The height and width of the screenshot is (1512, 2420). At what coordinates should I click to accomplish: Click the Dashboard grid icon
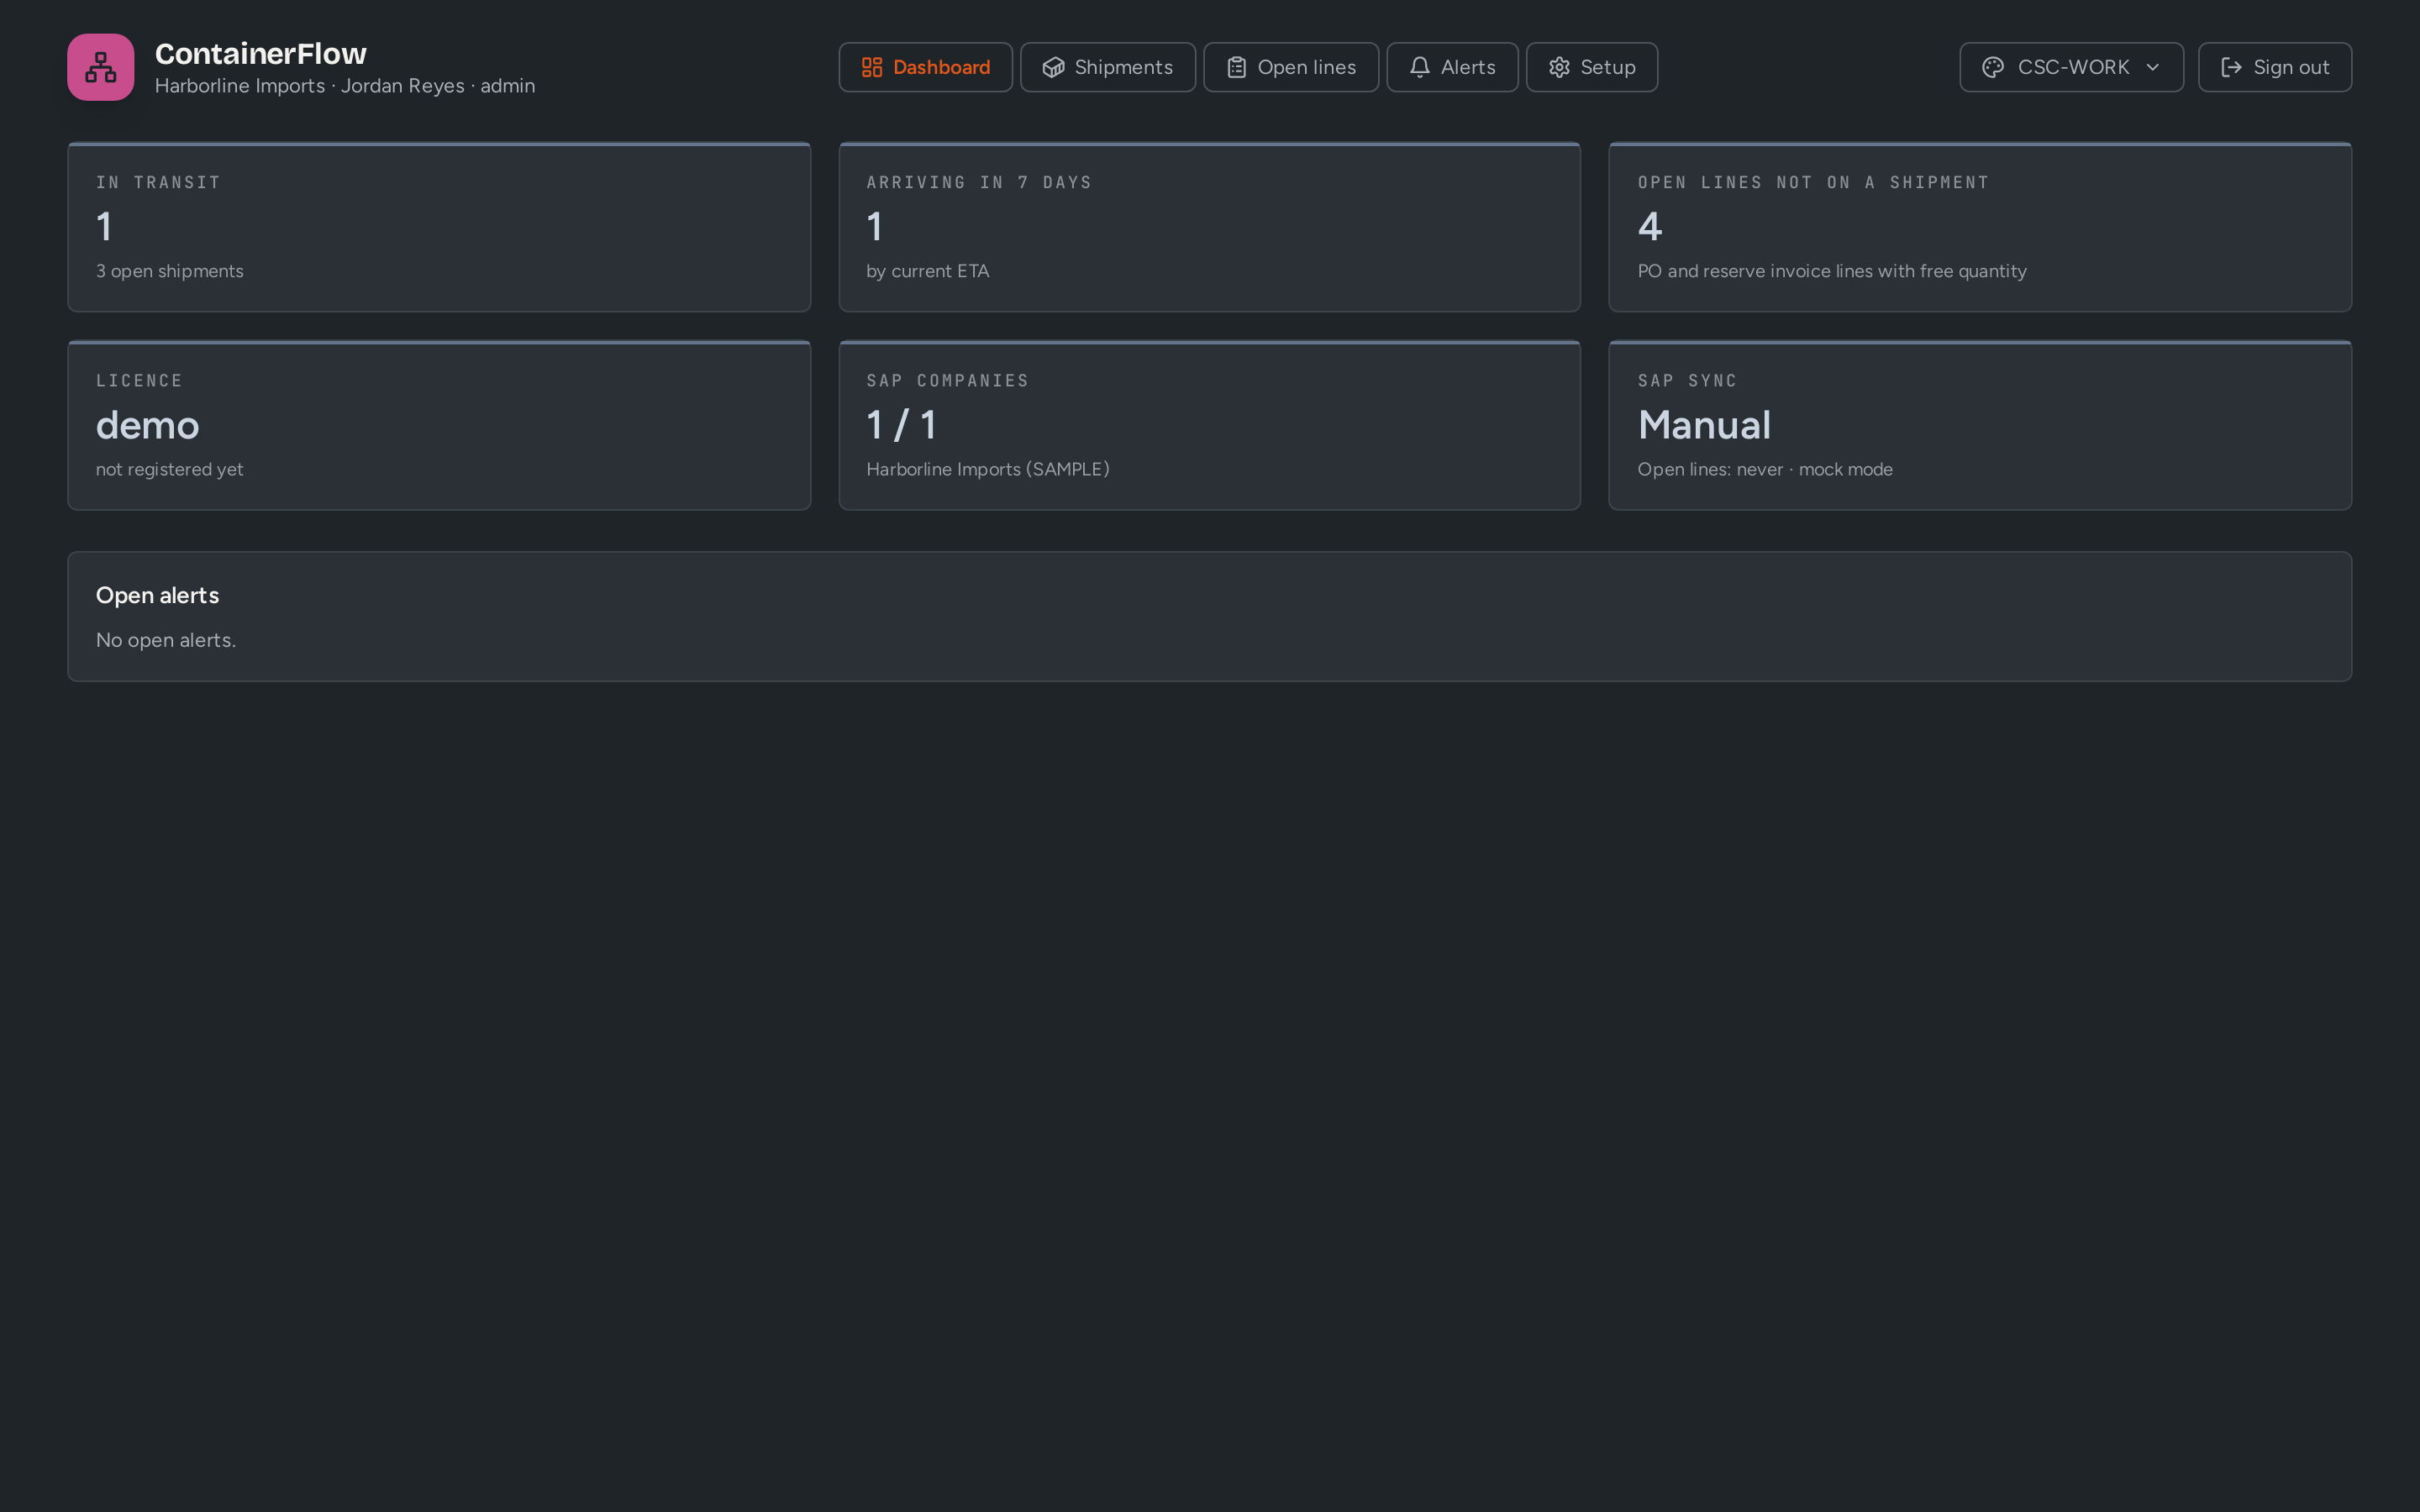click(x=872, y=67)
